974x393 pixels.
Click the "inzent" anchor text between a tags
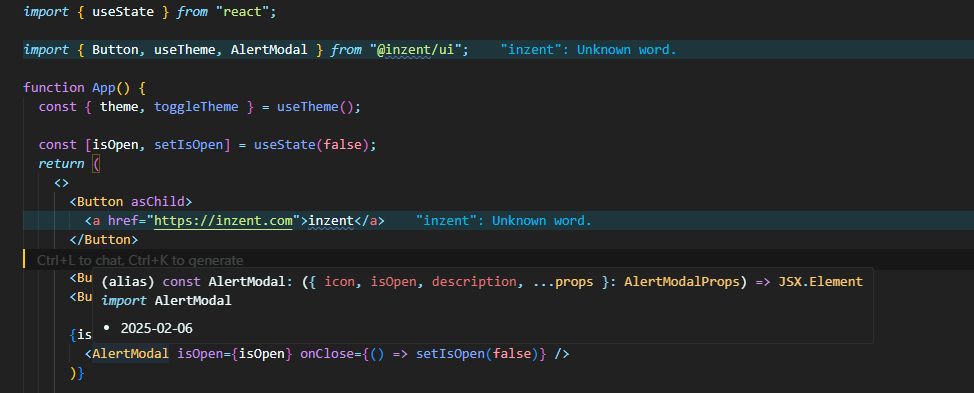tap(330, 221)
